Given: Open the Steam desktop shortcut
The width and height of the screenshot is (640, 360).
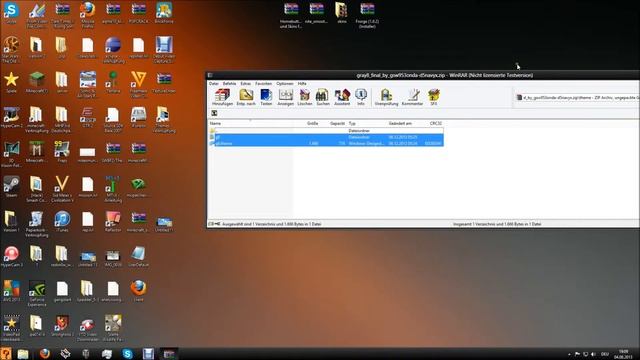Looking at the screenshot, I should [x=11, y=187].
